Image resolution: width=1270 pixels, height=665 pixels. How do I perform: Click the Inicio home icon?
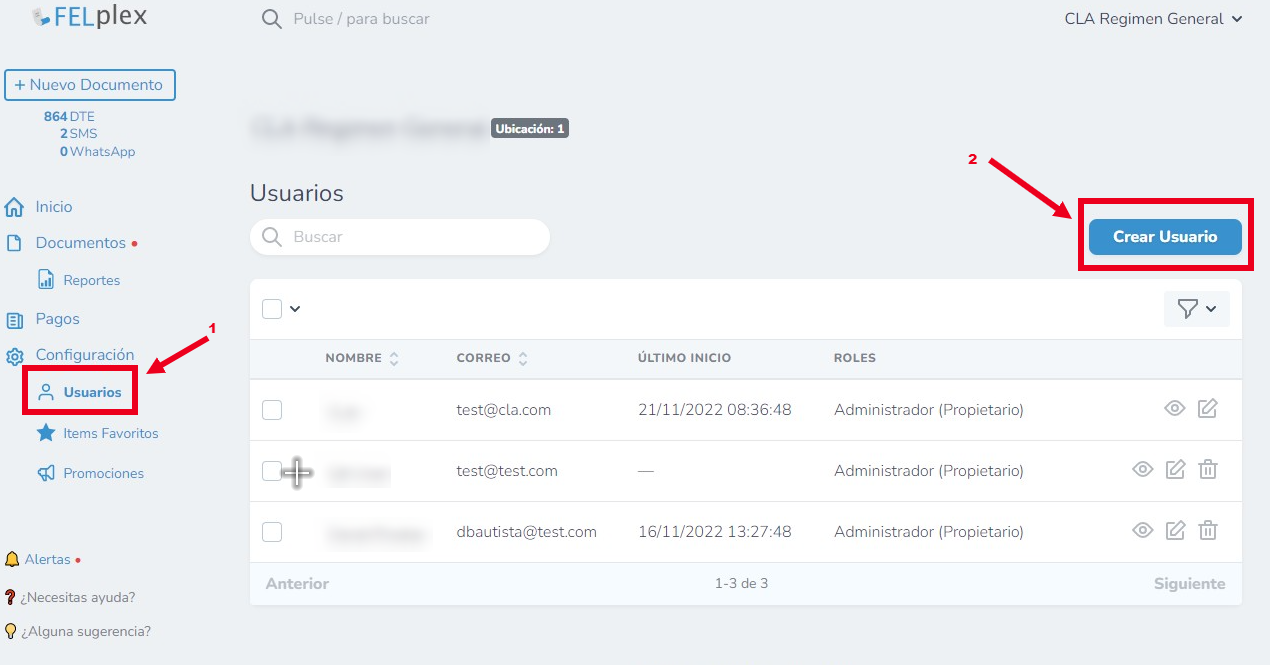[x=14, y=207]
